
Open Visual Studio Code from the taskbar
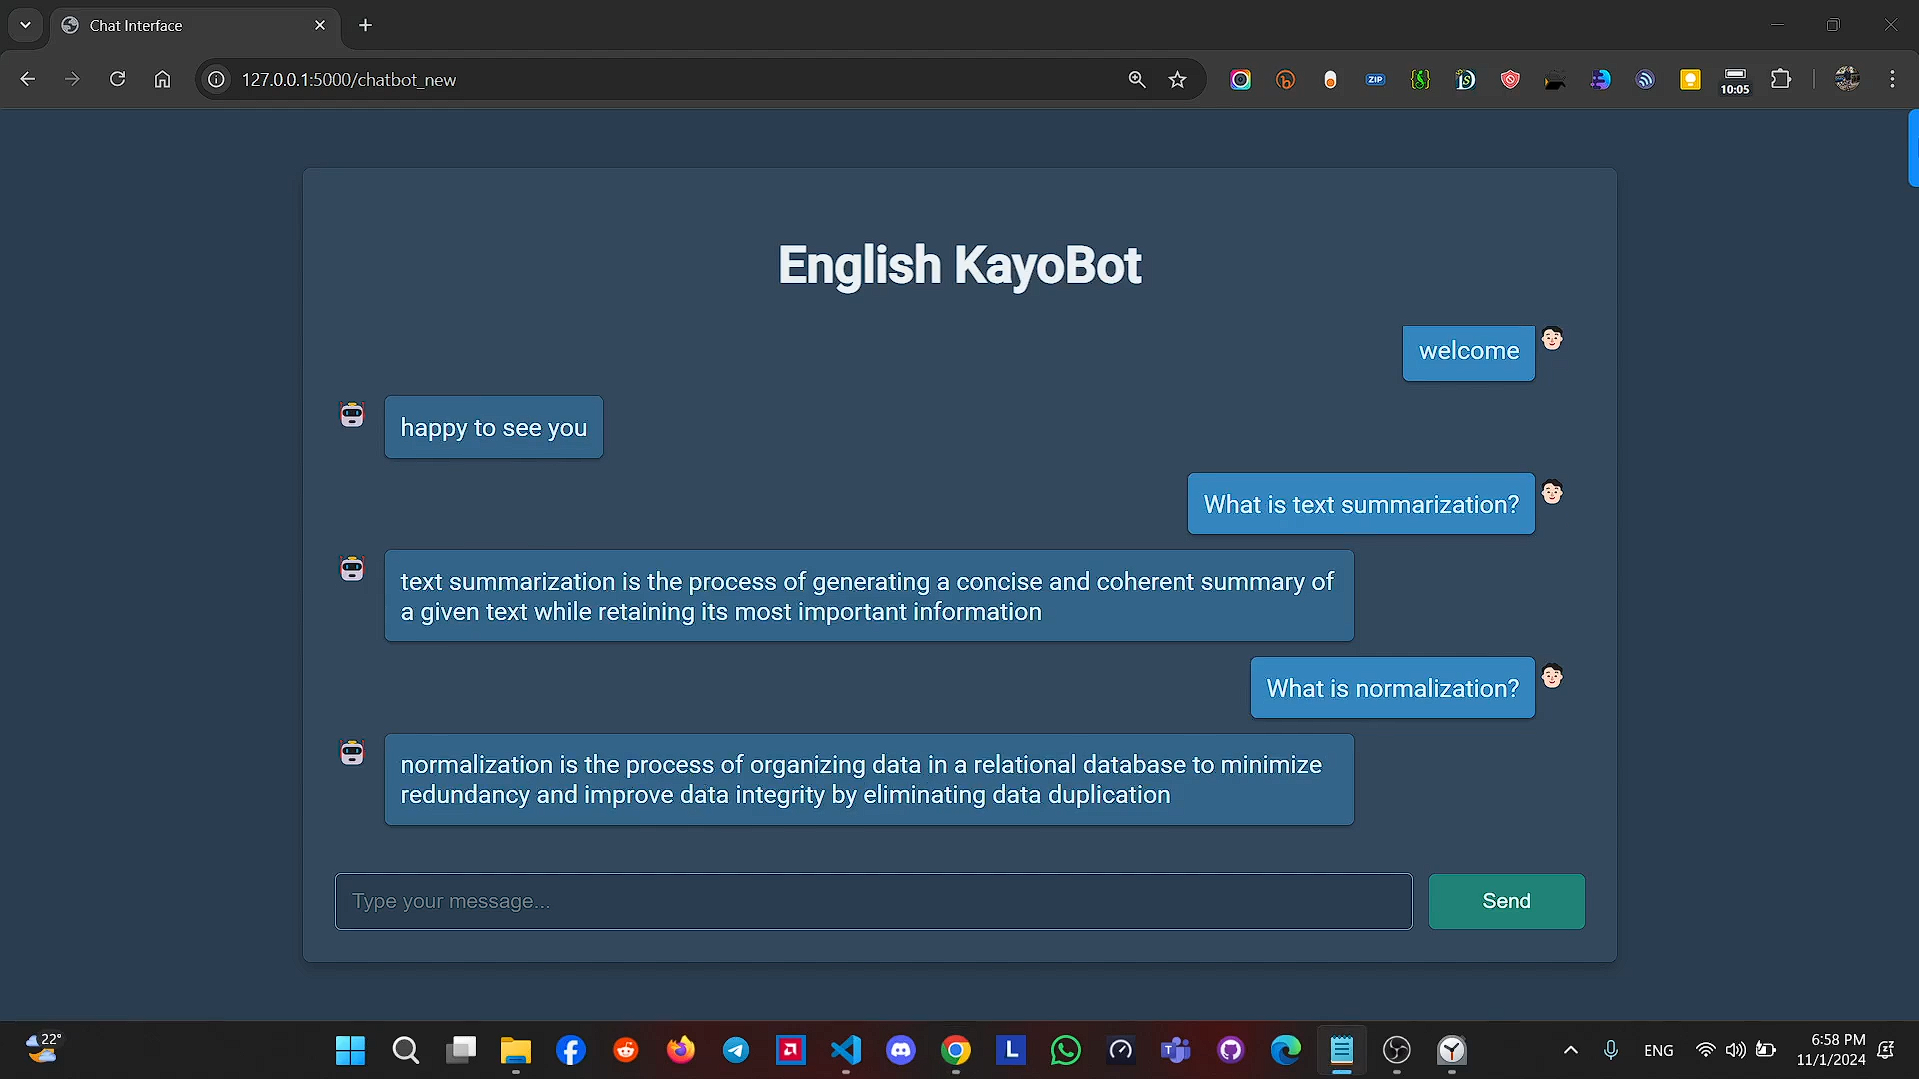point(845,1050)
